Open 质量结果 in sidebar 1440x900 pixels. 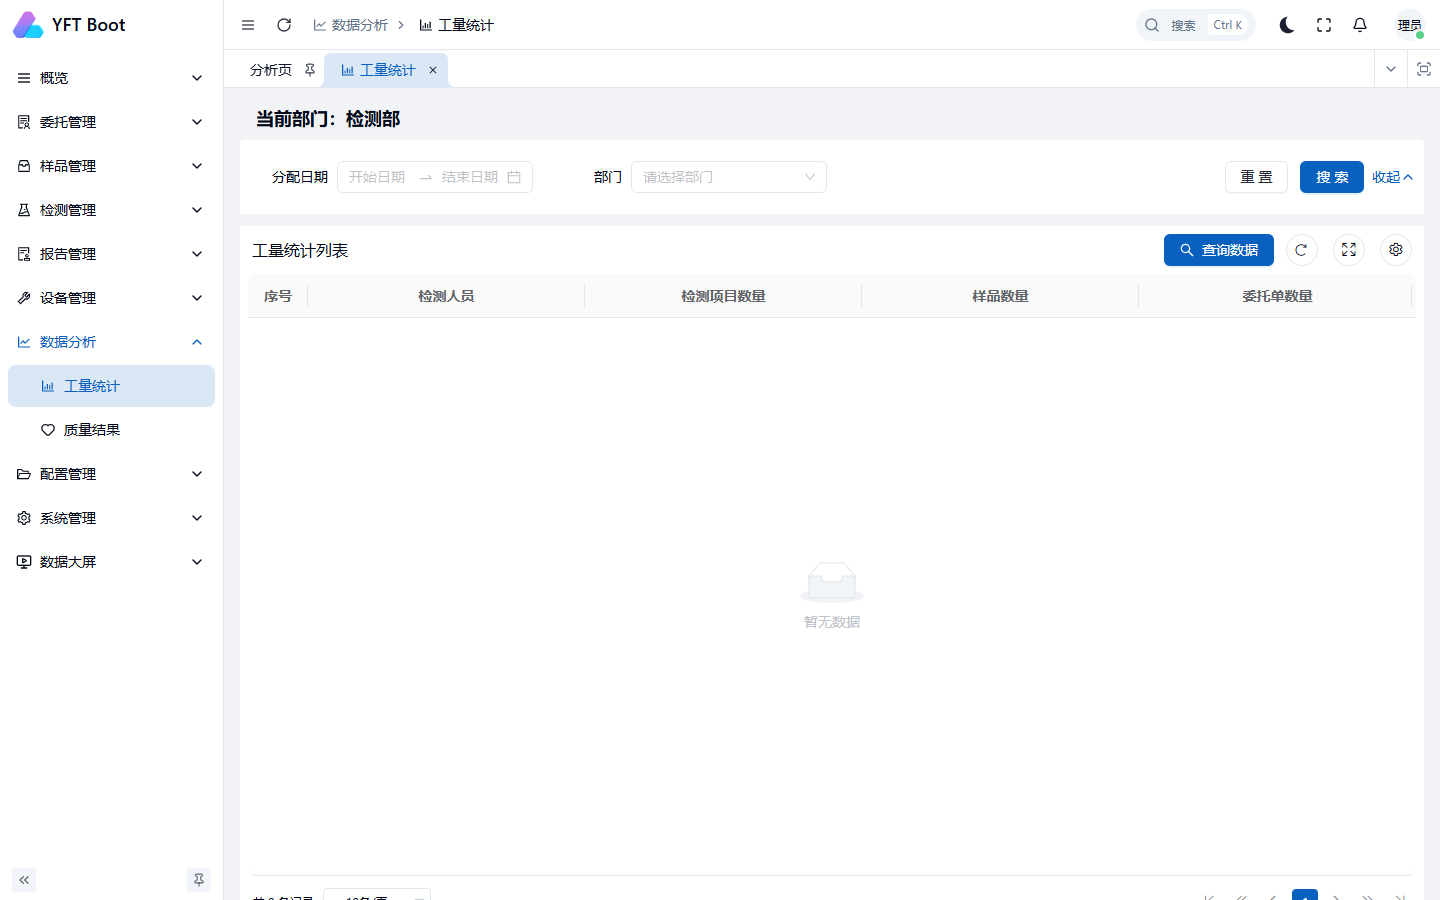point(111,430)
